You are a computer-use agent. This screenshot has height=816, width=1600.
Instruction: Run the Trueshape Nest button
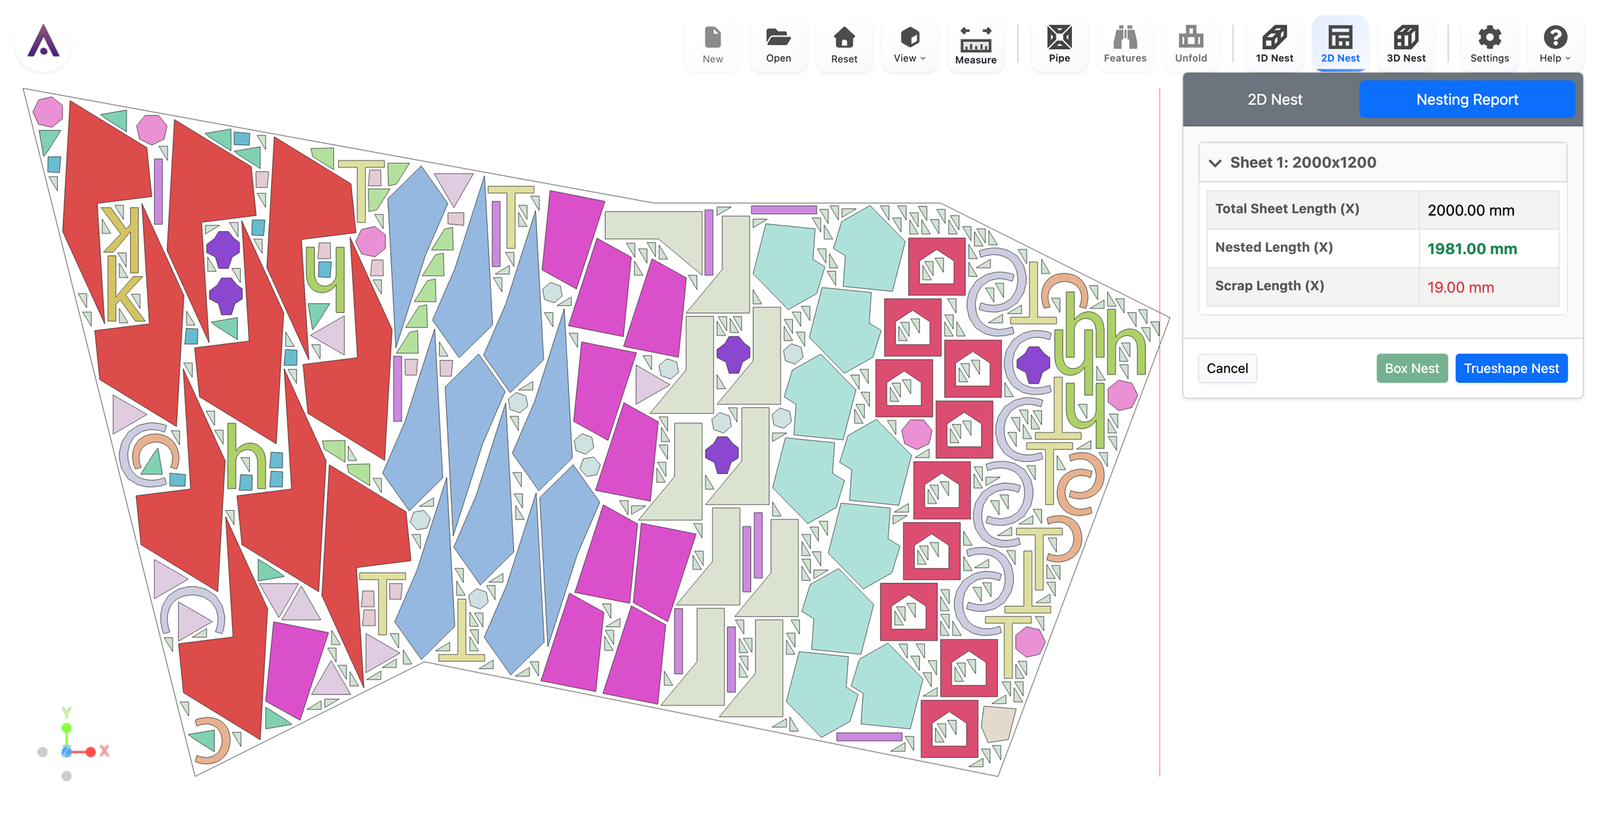pyautogui.click(x=1511, y=369)
